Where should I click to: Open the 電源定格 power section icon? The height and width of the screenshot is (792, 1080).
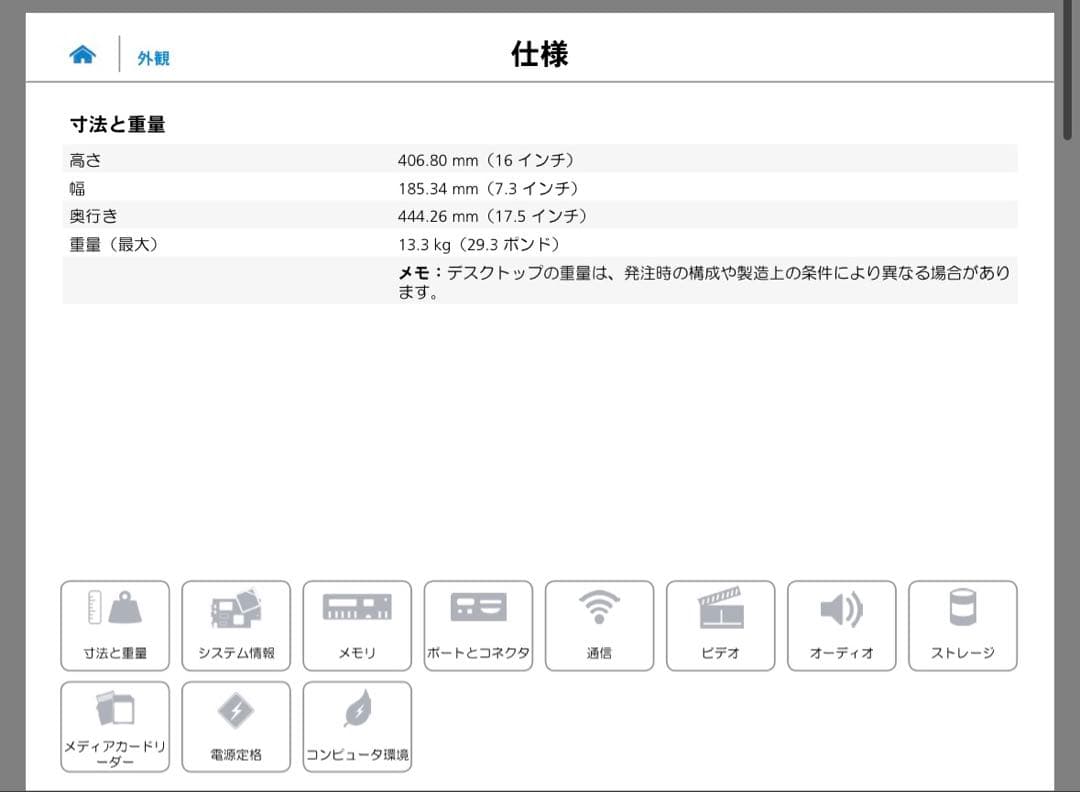pyautogui.click(x=236, y=727)
